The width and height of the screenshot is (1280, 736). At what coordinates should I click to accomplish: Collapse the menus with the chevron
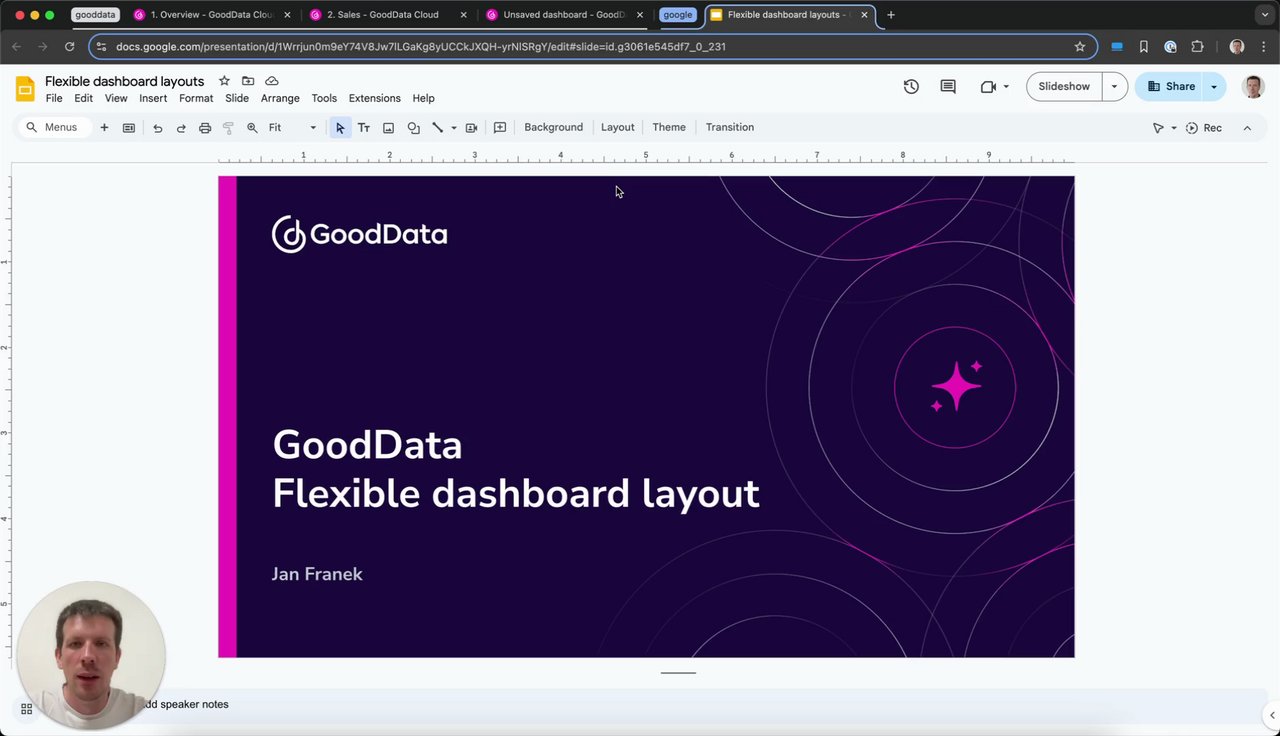(x=1247, y=128)
